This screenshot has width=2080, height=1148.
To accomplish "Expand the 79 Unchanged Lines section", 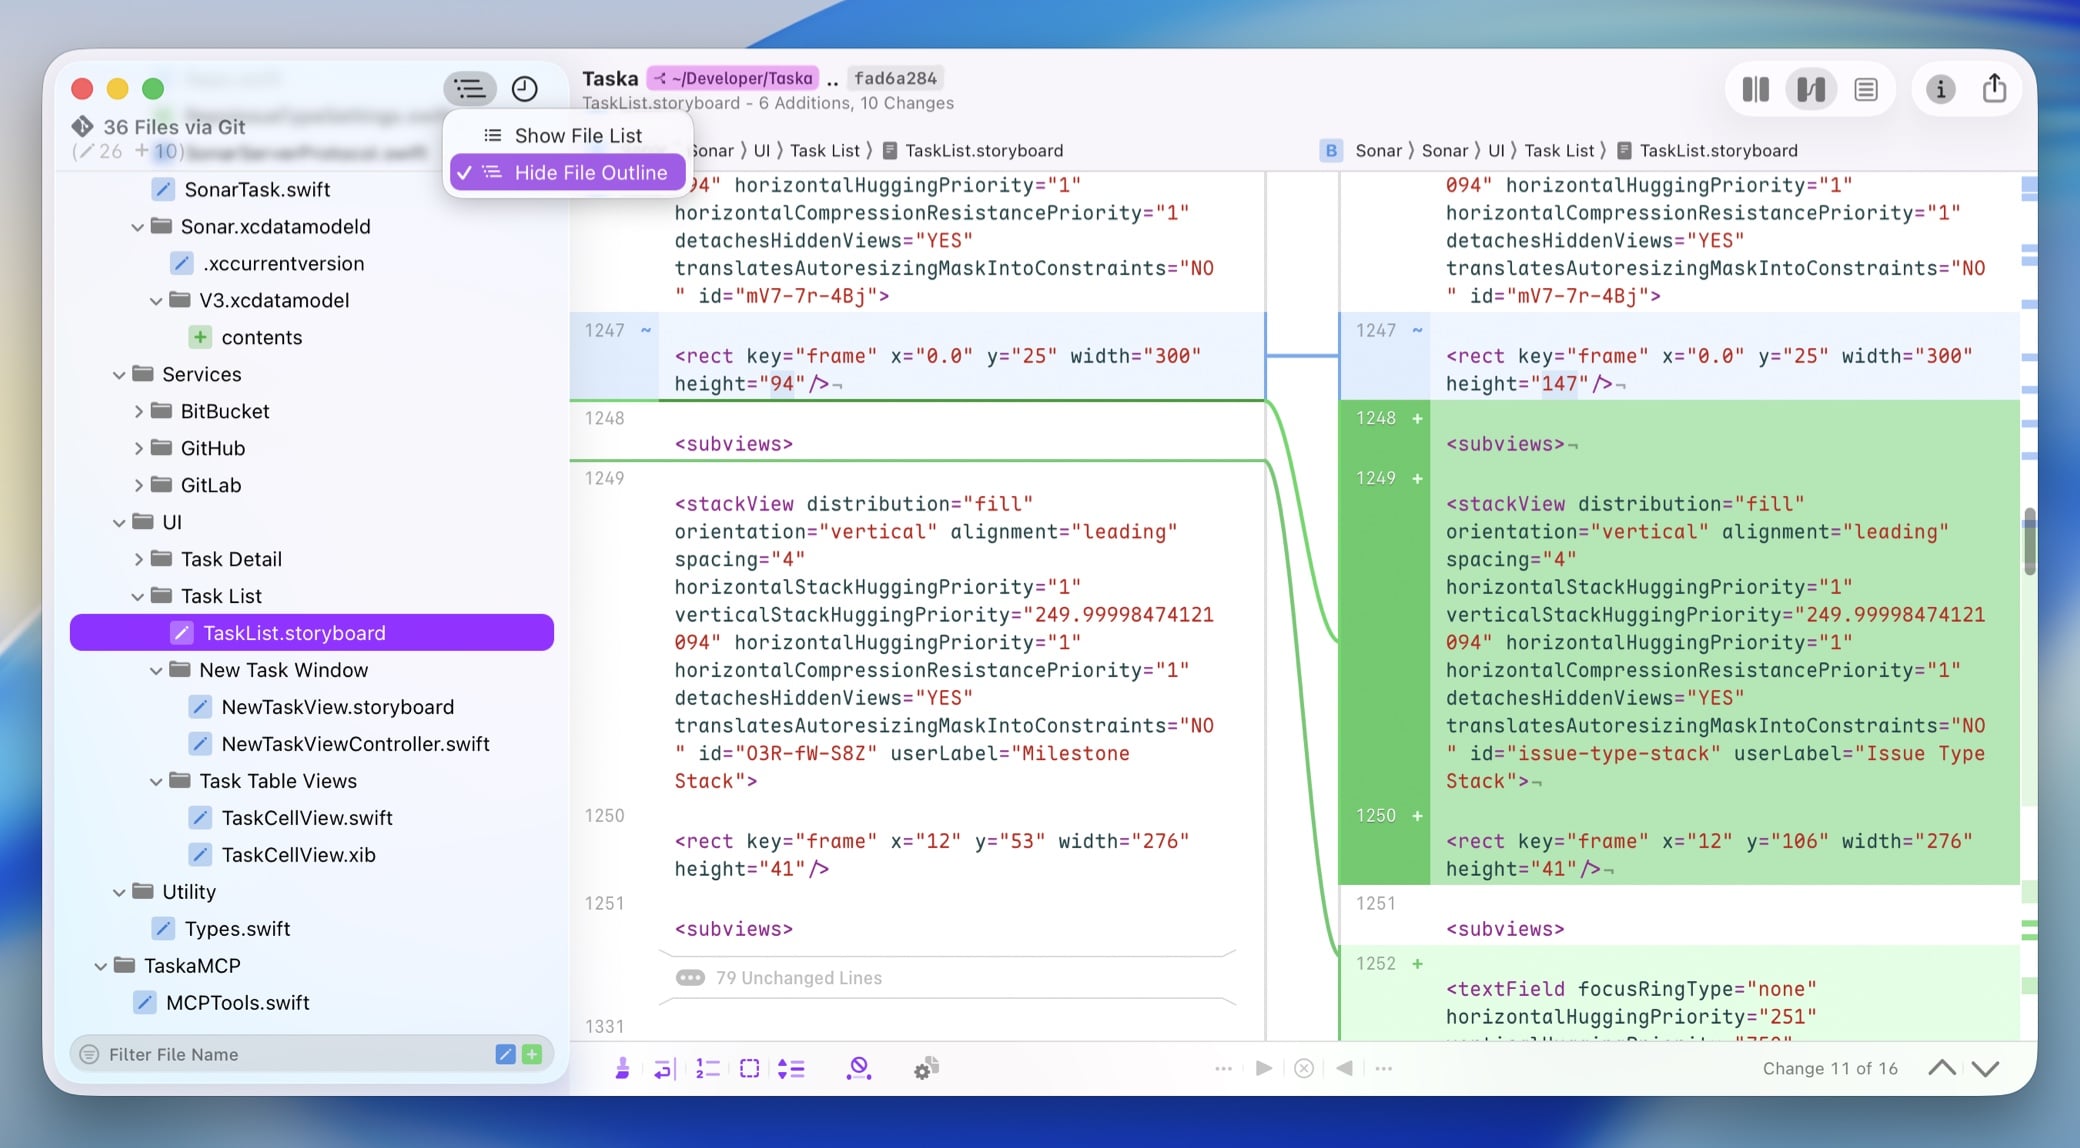I will tap(797, 978).
